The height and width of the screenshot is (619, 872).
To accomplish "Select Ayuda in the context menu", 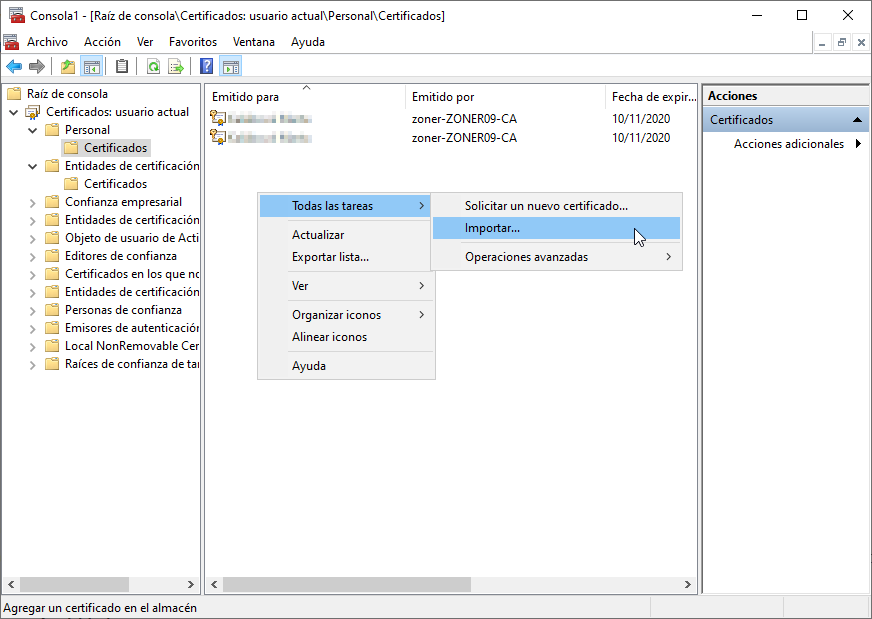I will pos(346,366).
